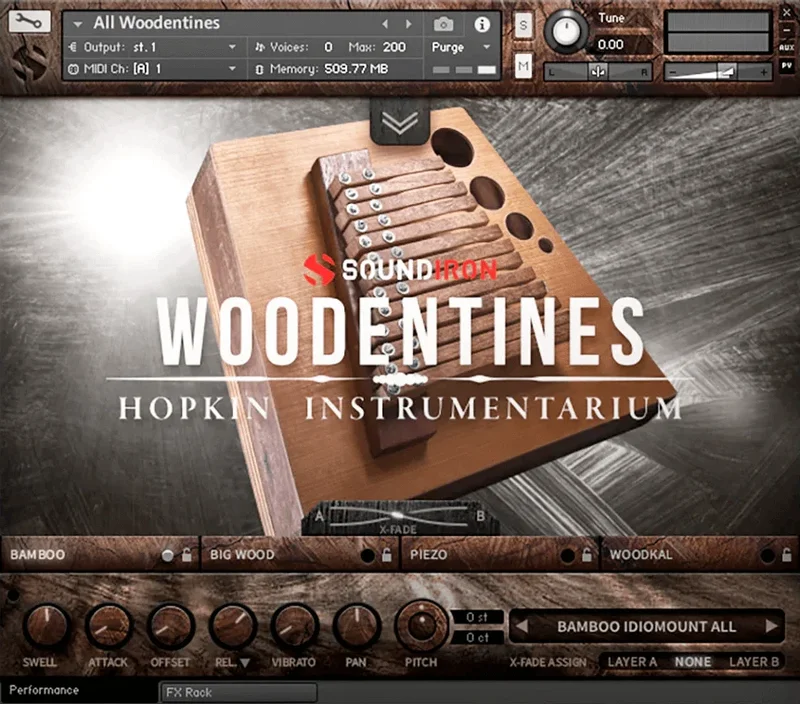This screenshot has height=704, width=800.
Task: Adjust the Tune knob
Action: point(566,31)
